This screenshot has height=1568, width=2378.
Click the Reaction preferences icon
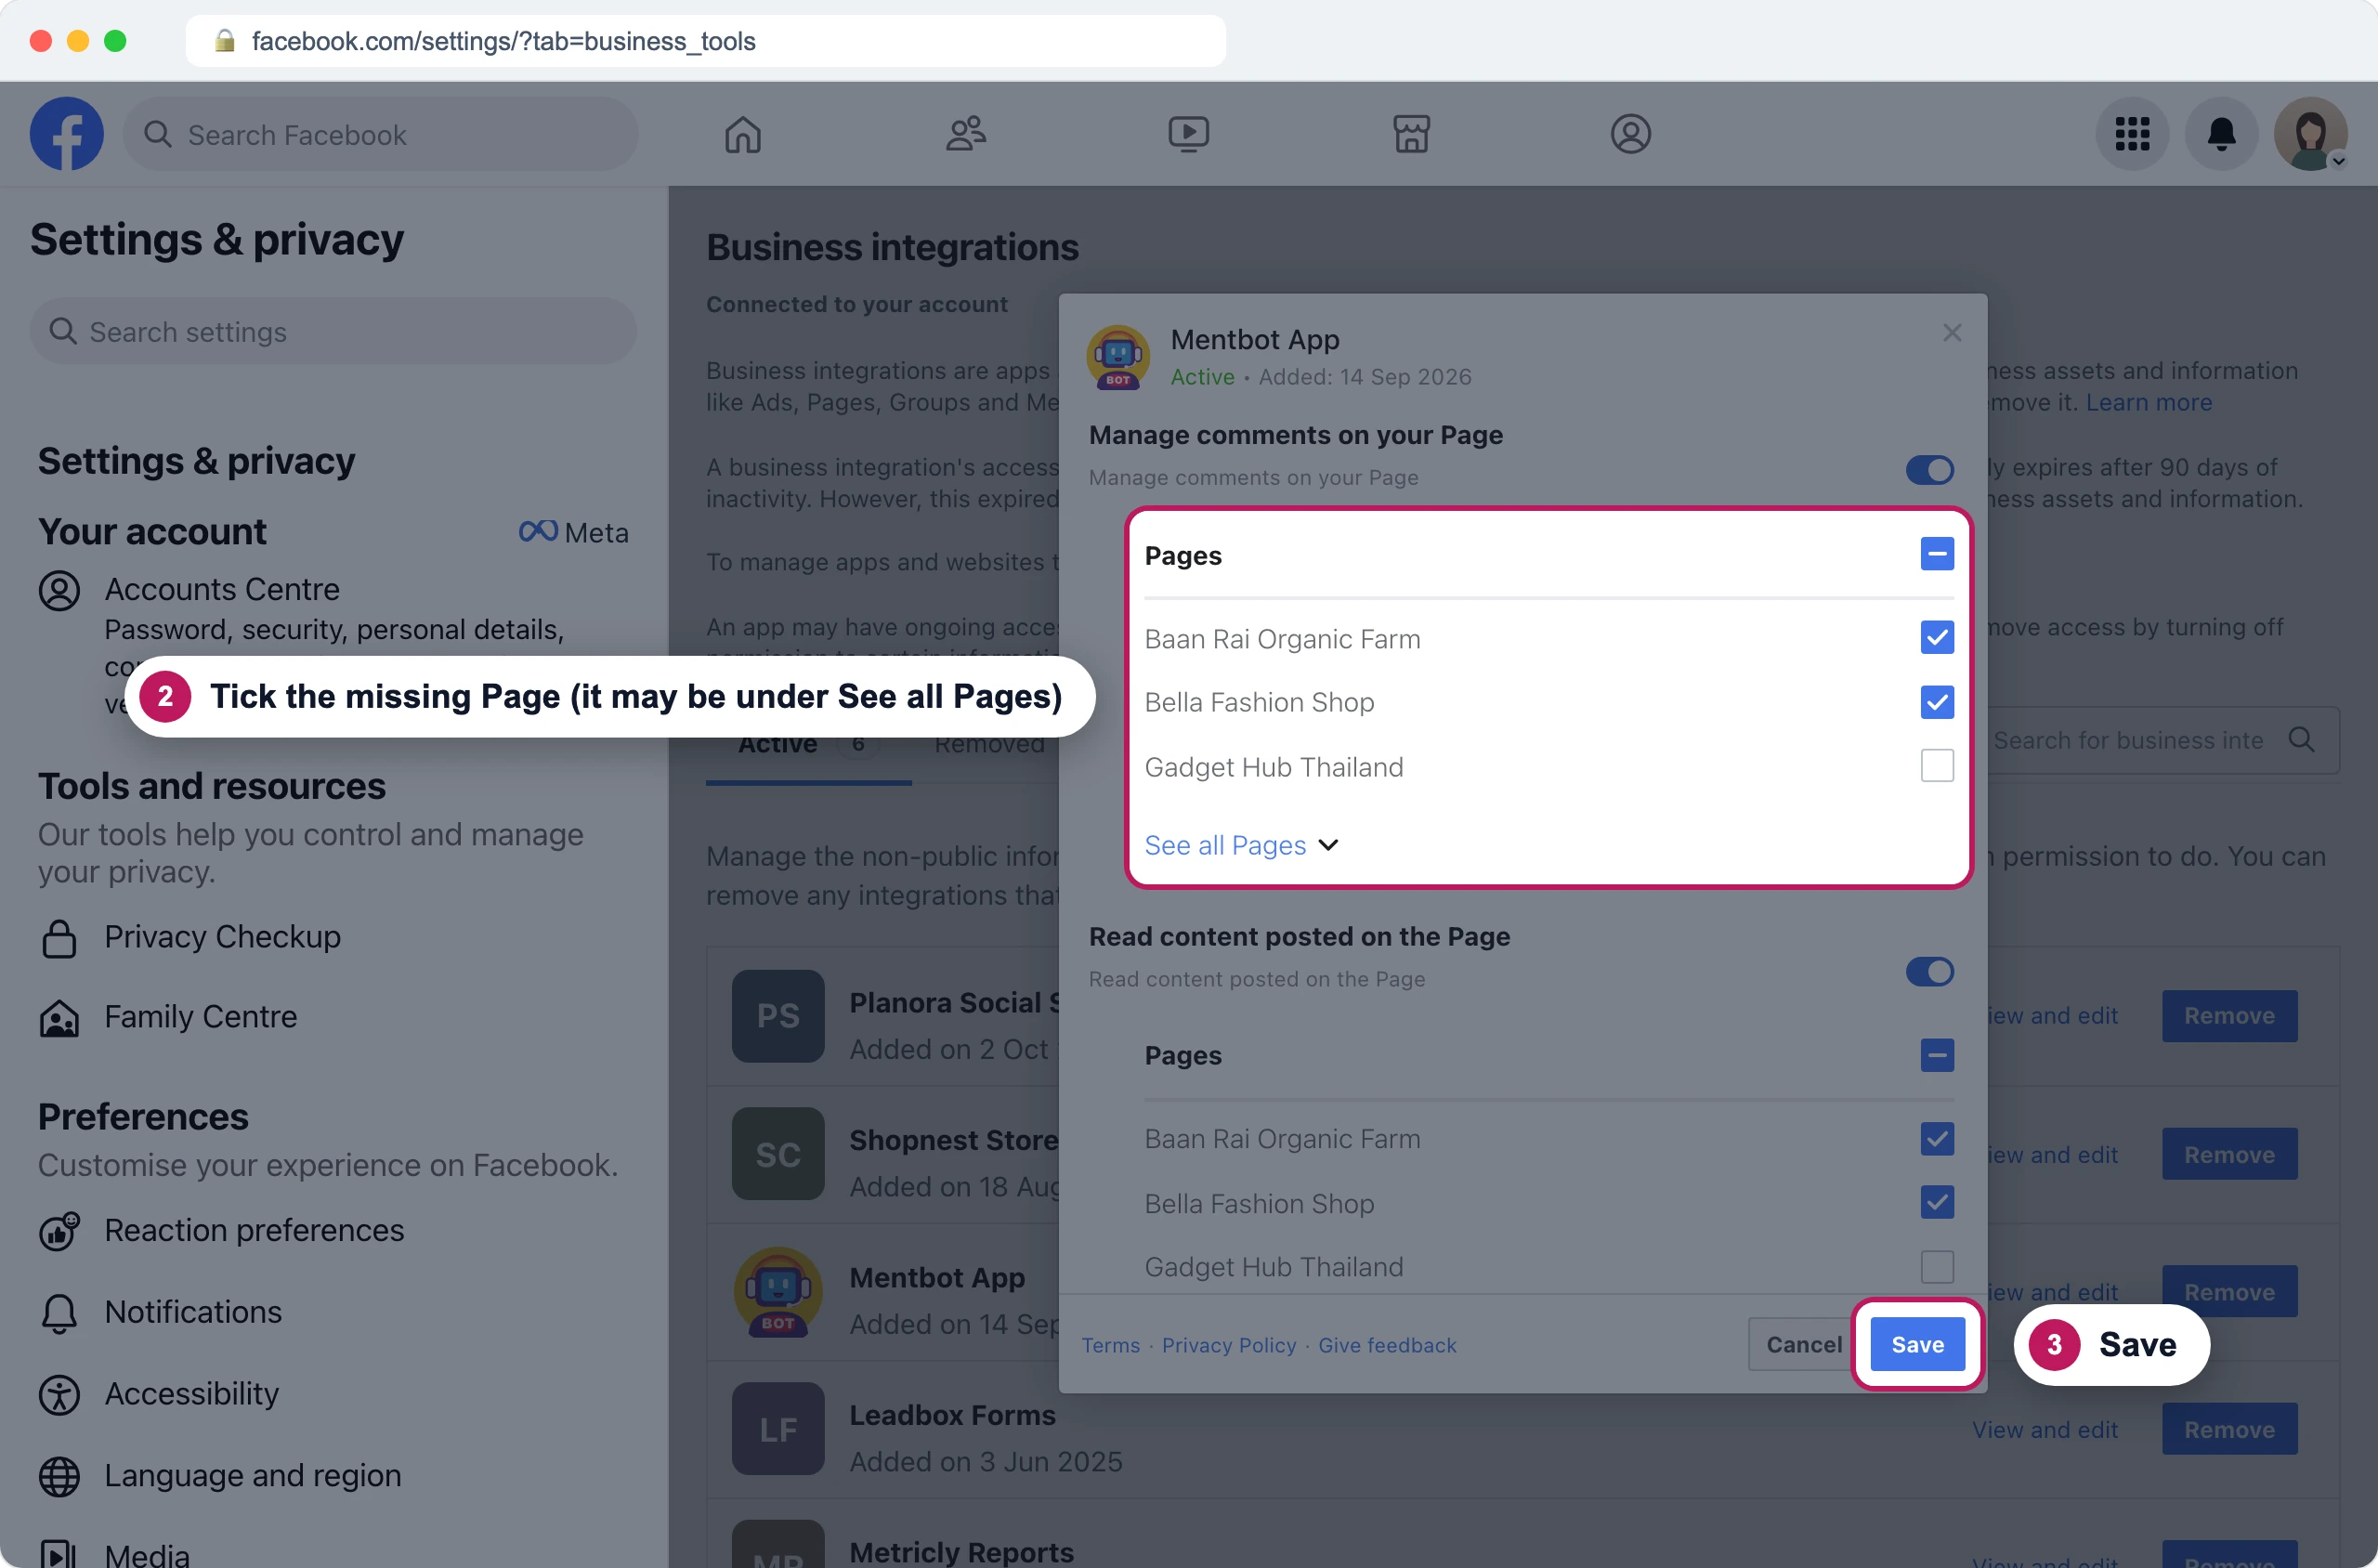(x=59, y=1231)
